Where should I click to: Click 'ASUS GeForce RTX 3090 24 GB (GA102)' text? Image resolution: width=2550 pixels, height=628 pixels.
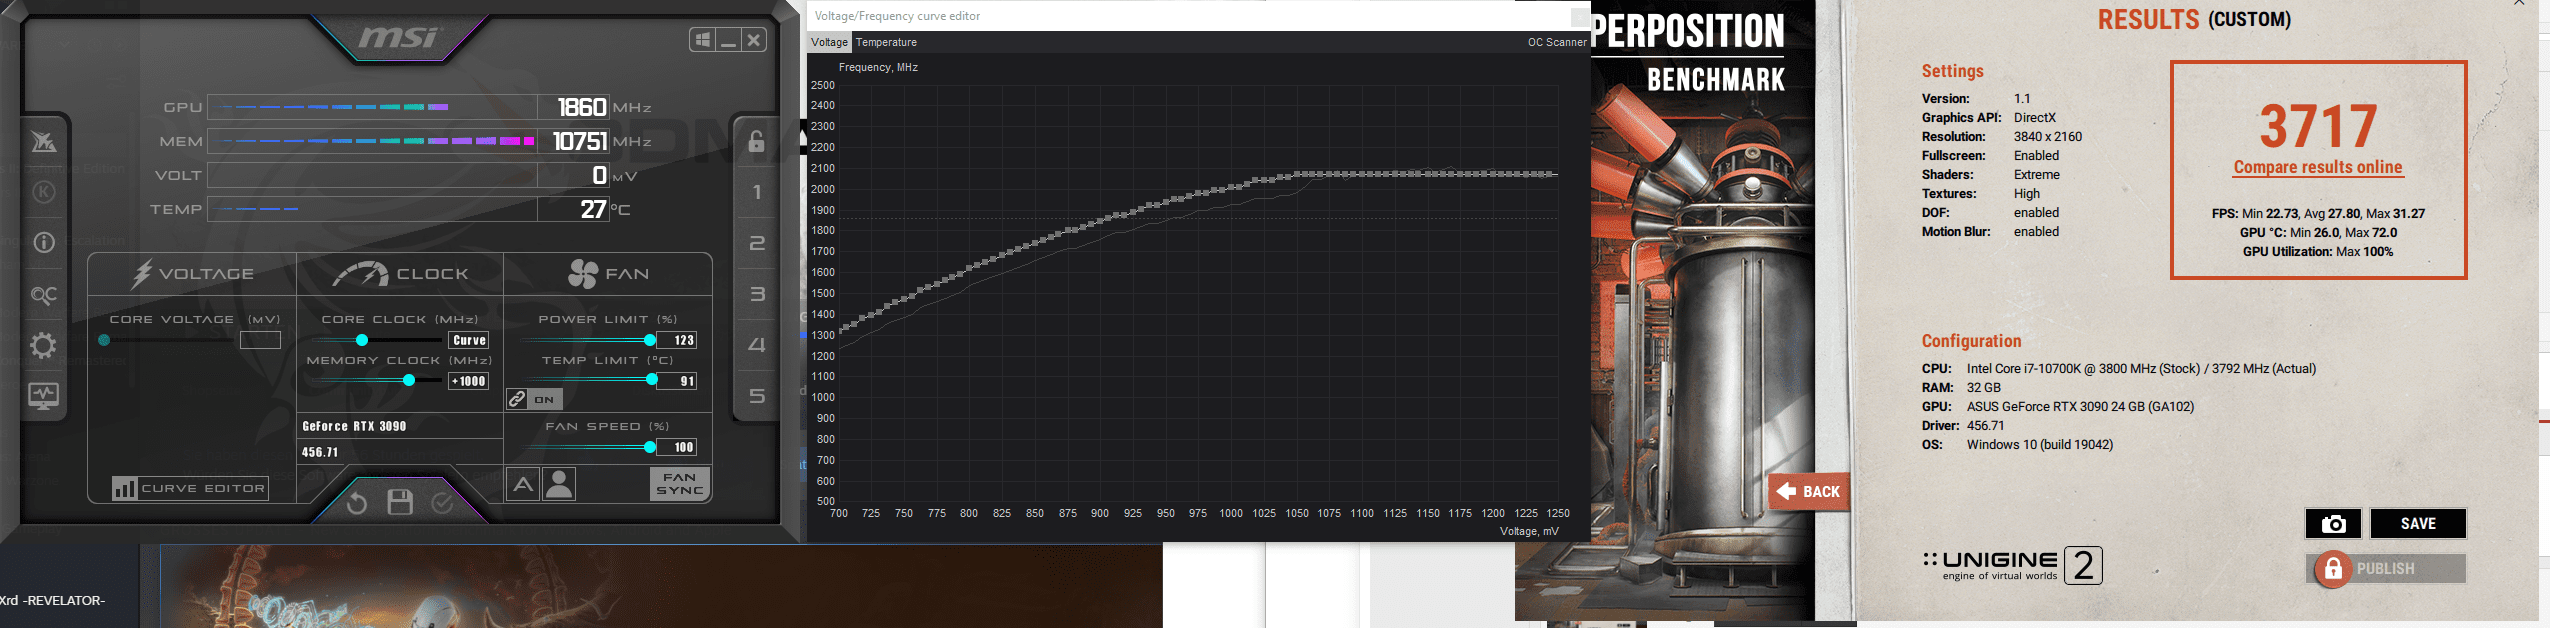pyautogui.click(x=2080, y=407)
